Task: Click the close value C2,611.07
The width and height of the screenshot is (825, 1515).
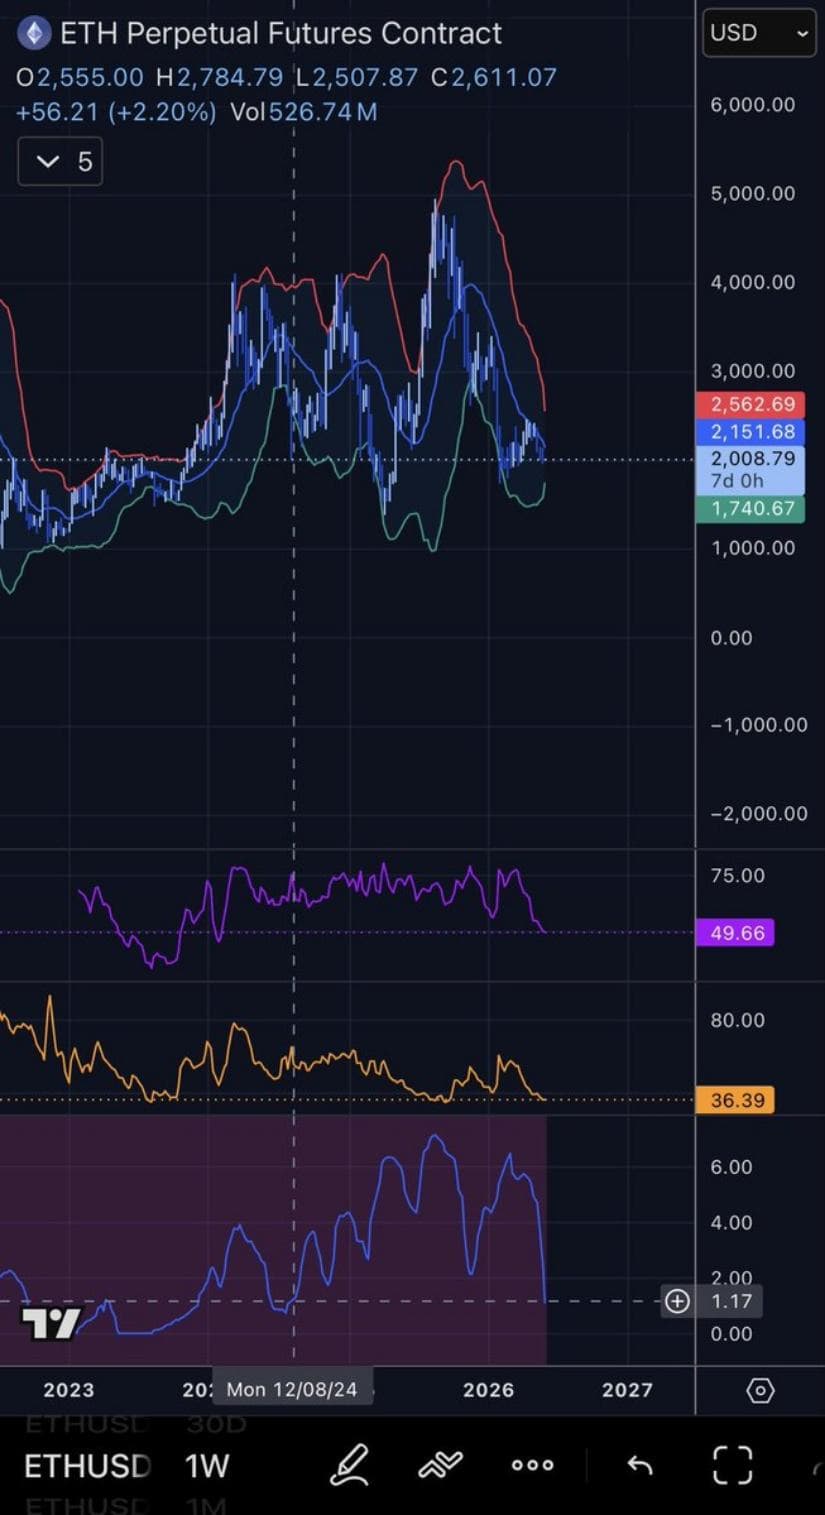Action: click(494, 77)
